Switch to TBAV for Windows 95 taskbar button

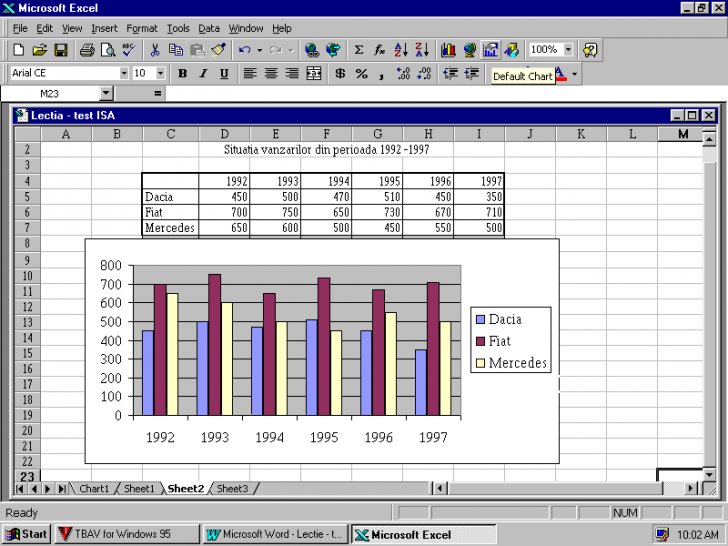pos(127,534)
